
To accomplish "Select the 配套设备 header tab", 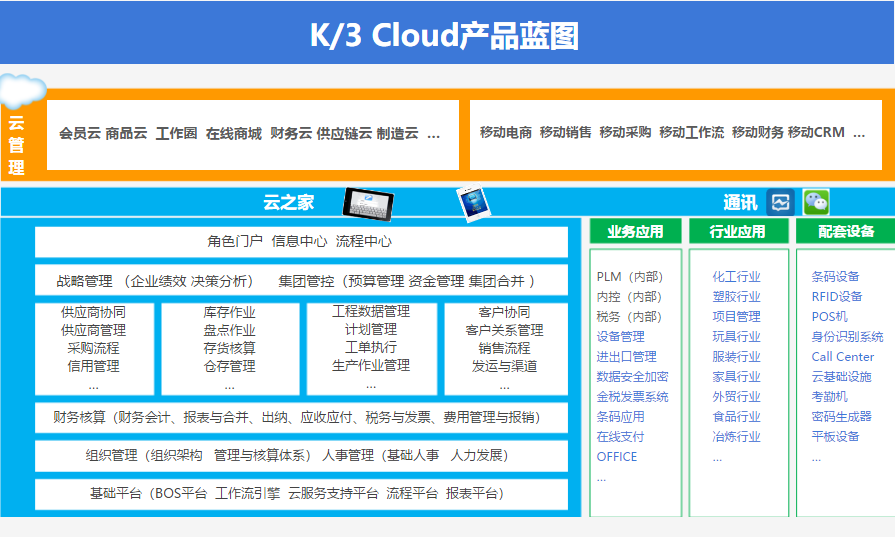I will pos(846,231).
